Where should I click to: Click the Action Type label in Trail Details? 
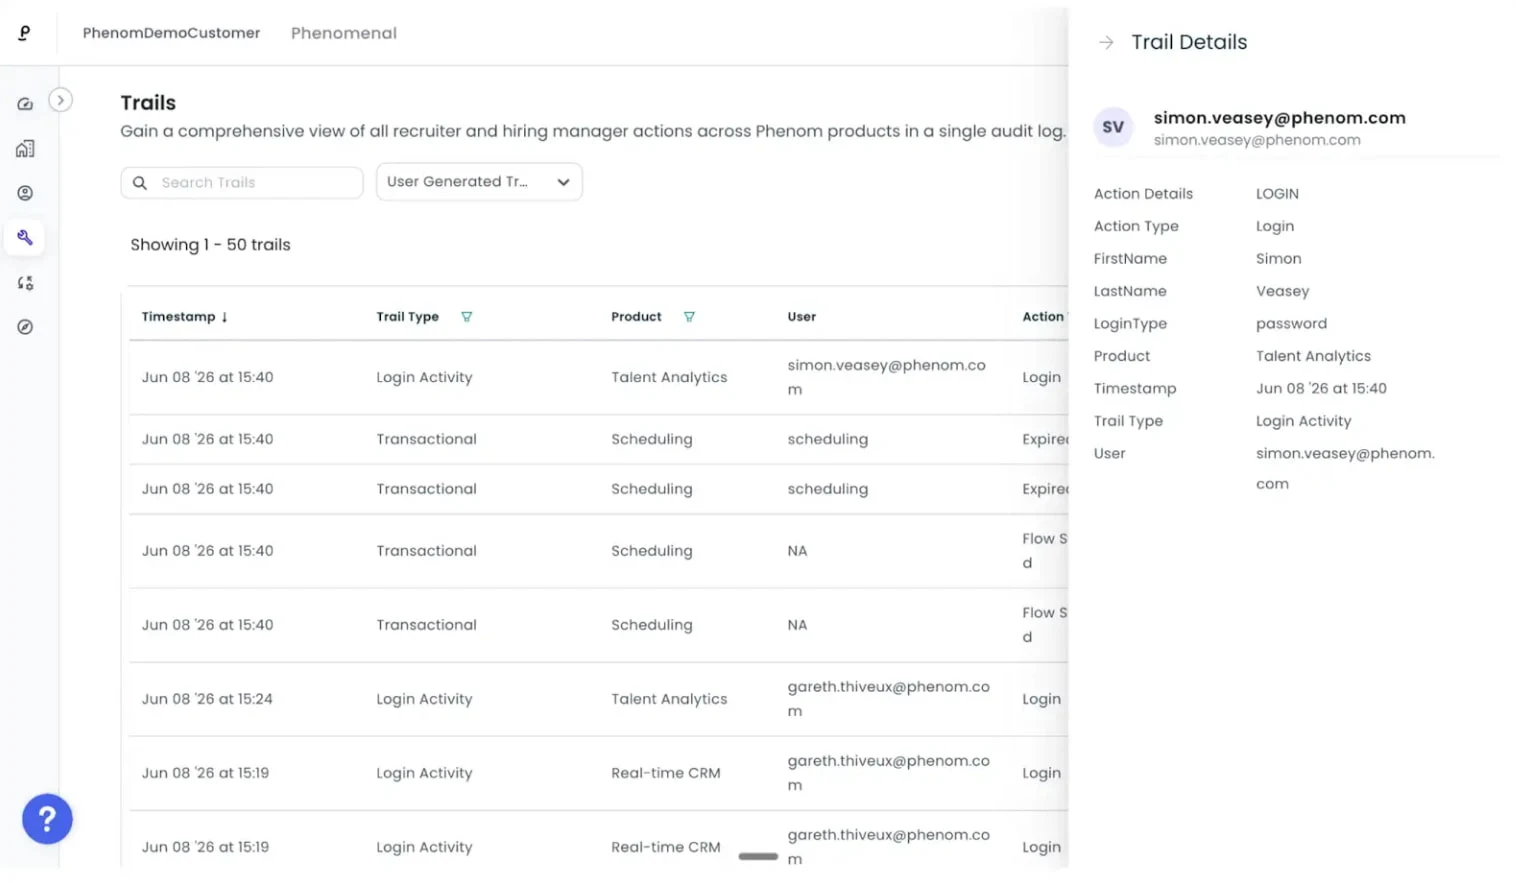click(1136, 226)
